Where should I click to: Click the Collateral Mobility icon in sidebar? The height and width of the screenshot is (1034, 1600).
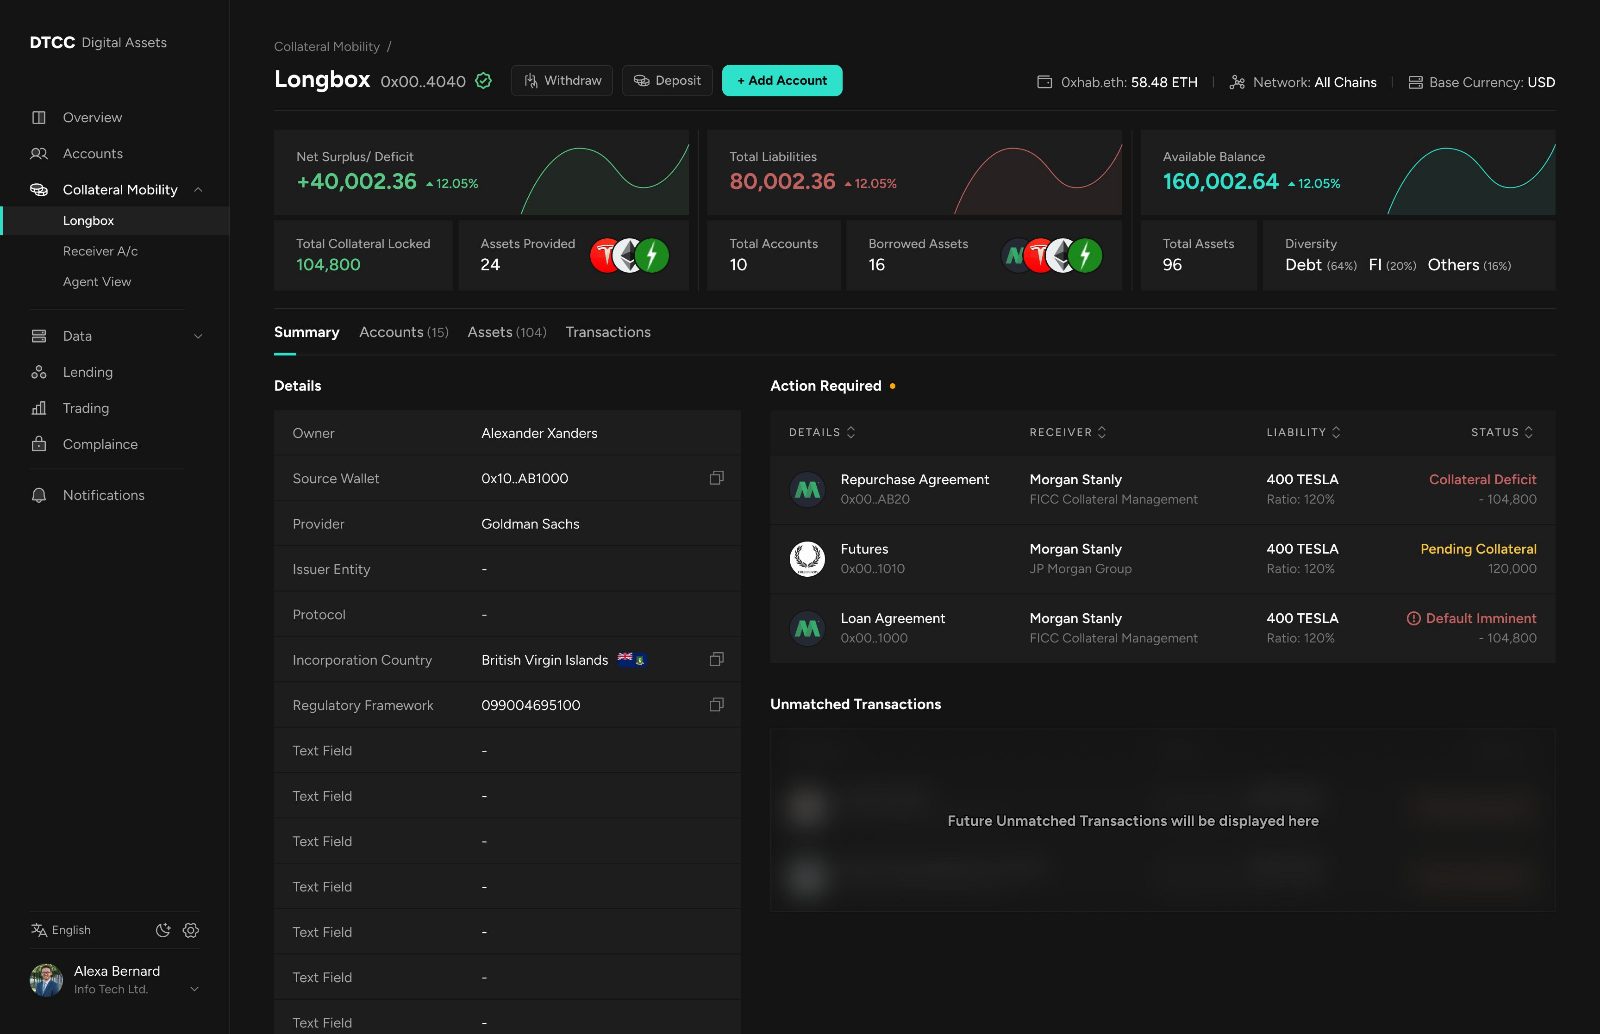point(39,189)
